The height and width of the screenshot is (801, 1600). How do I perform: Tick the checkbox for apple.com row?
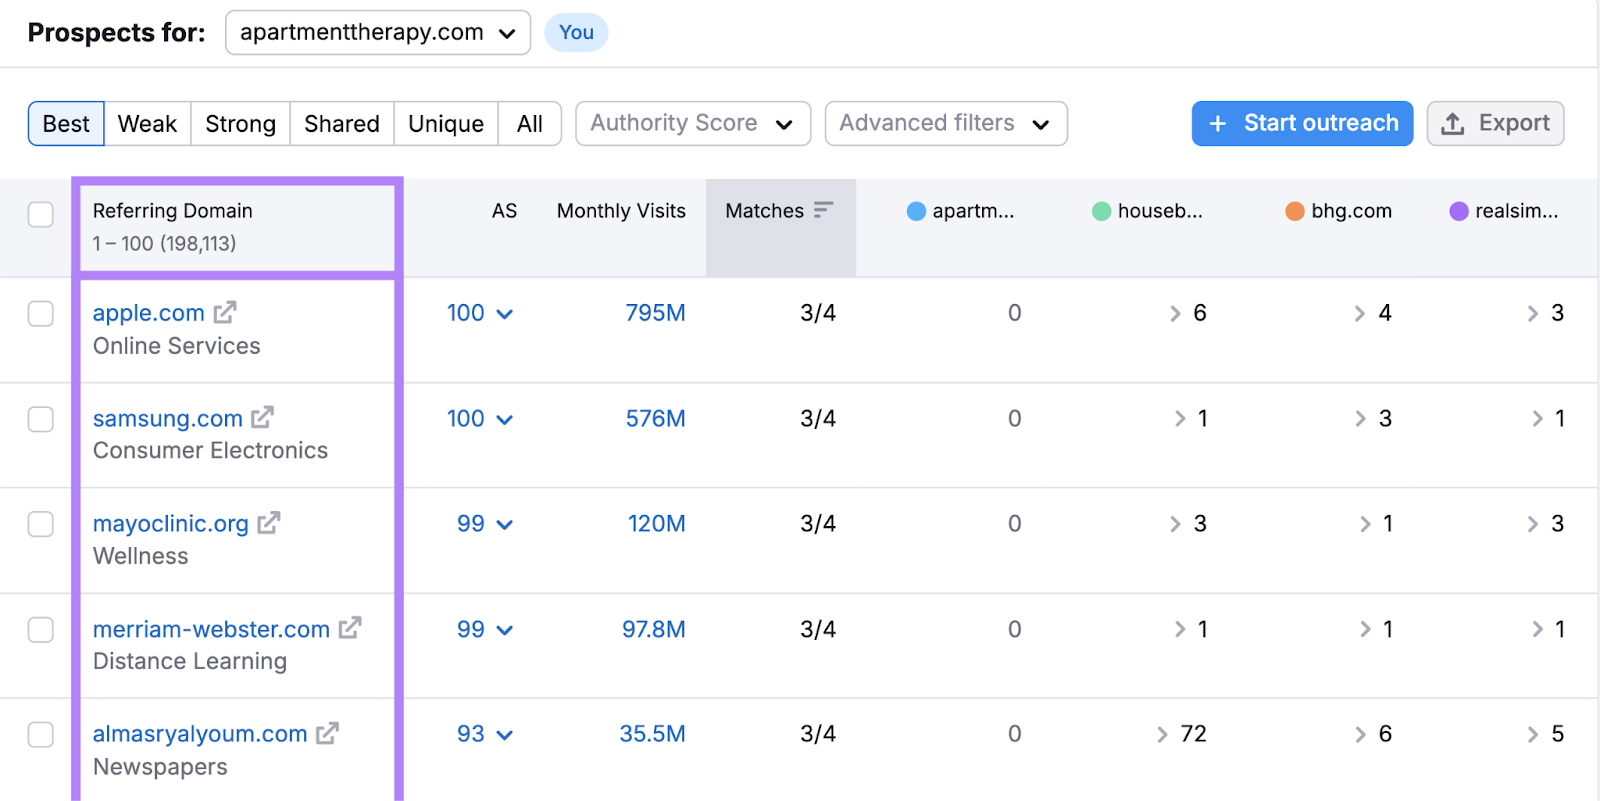pos(41,314)
